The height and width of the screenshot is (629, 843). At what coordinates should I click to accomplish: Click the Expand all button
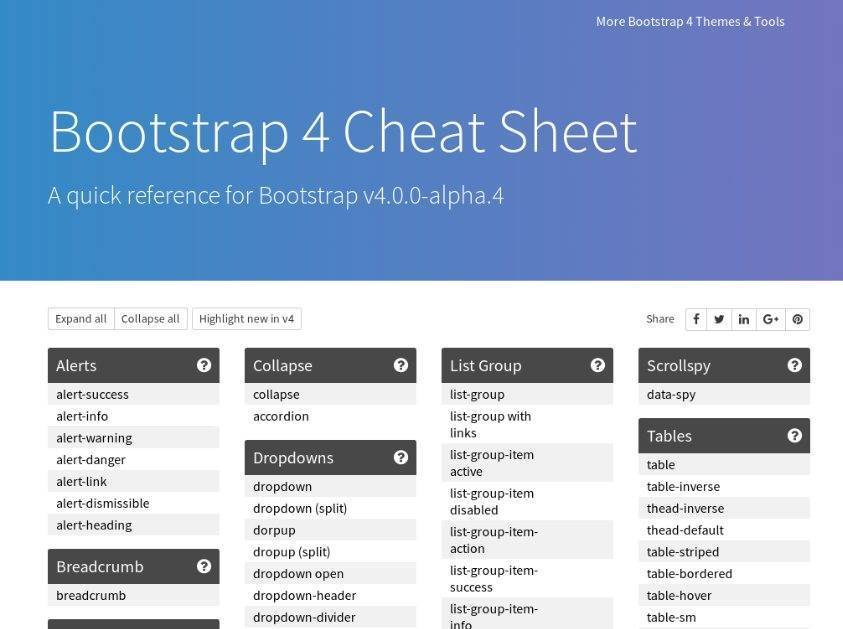click(x=81, y=319)
